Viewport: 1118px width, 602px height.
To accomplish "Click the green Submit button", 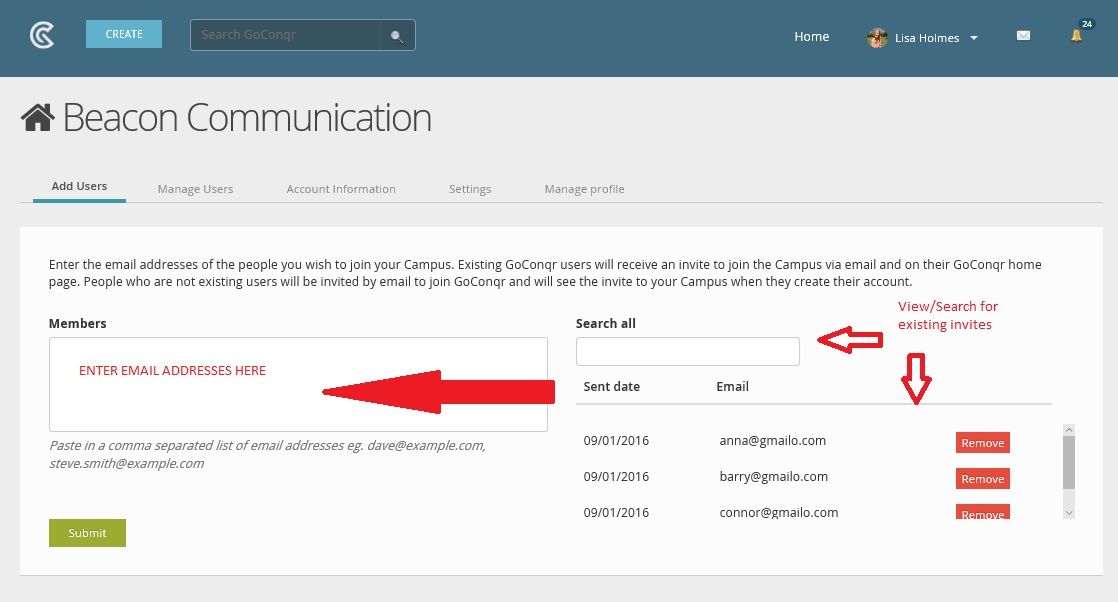I will click(87, 533).
